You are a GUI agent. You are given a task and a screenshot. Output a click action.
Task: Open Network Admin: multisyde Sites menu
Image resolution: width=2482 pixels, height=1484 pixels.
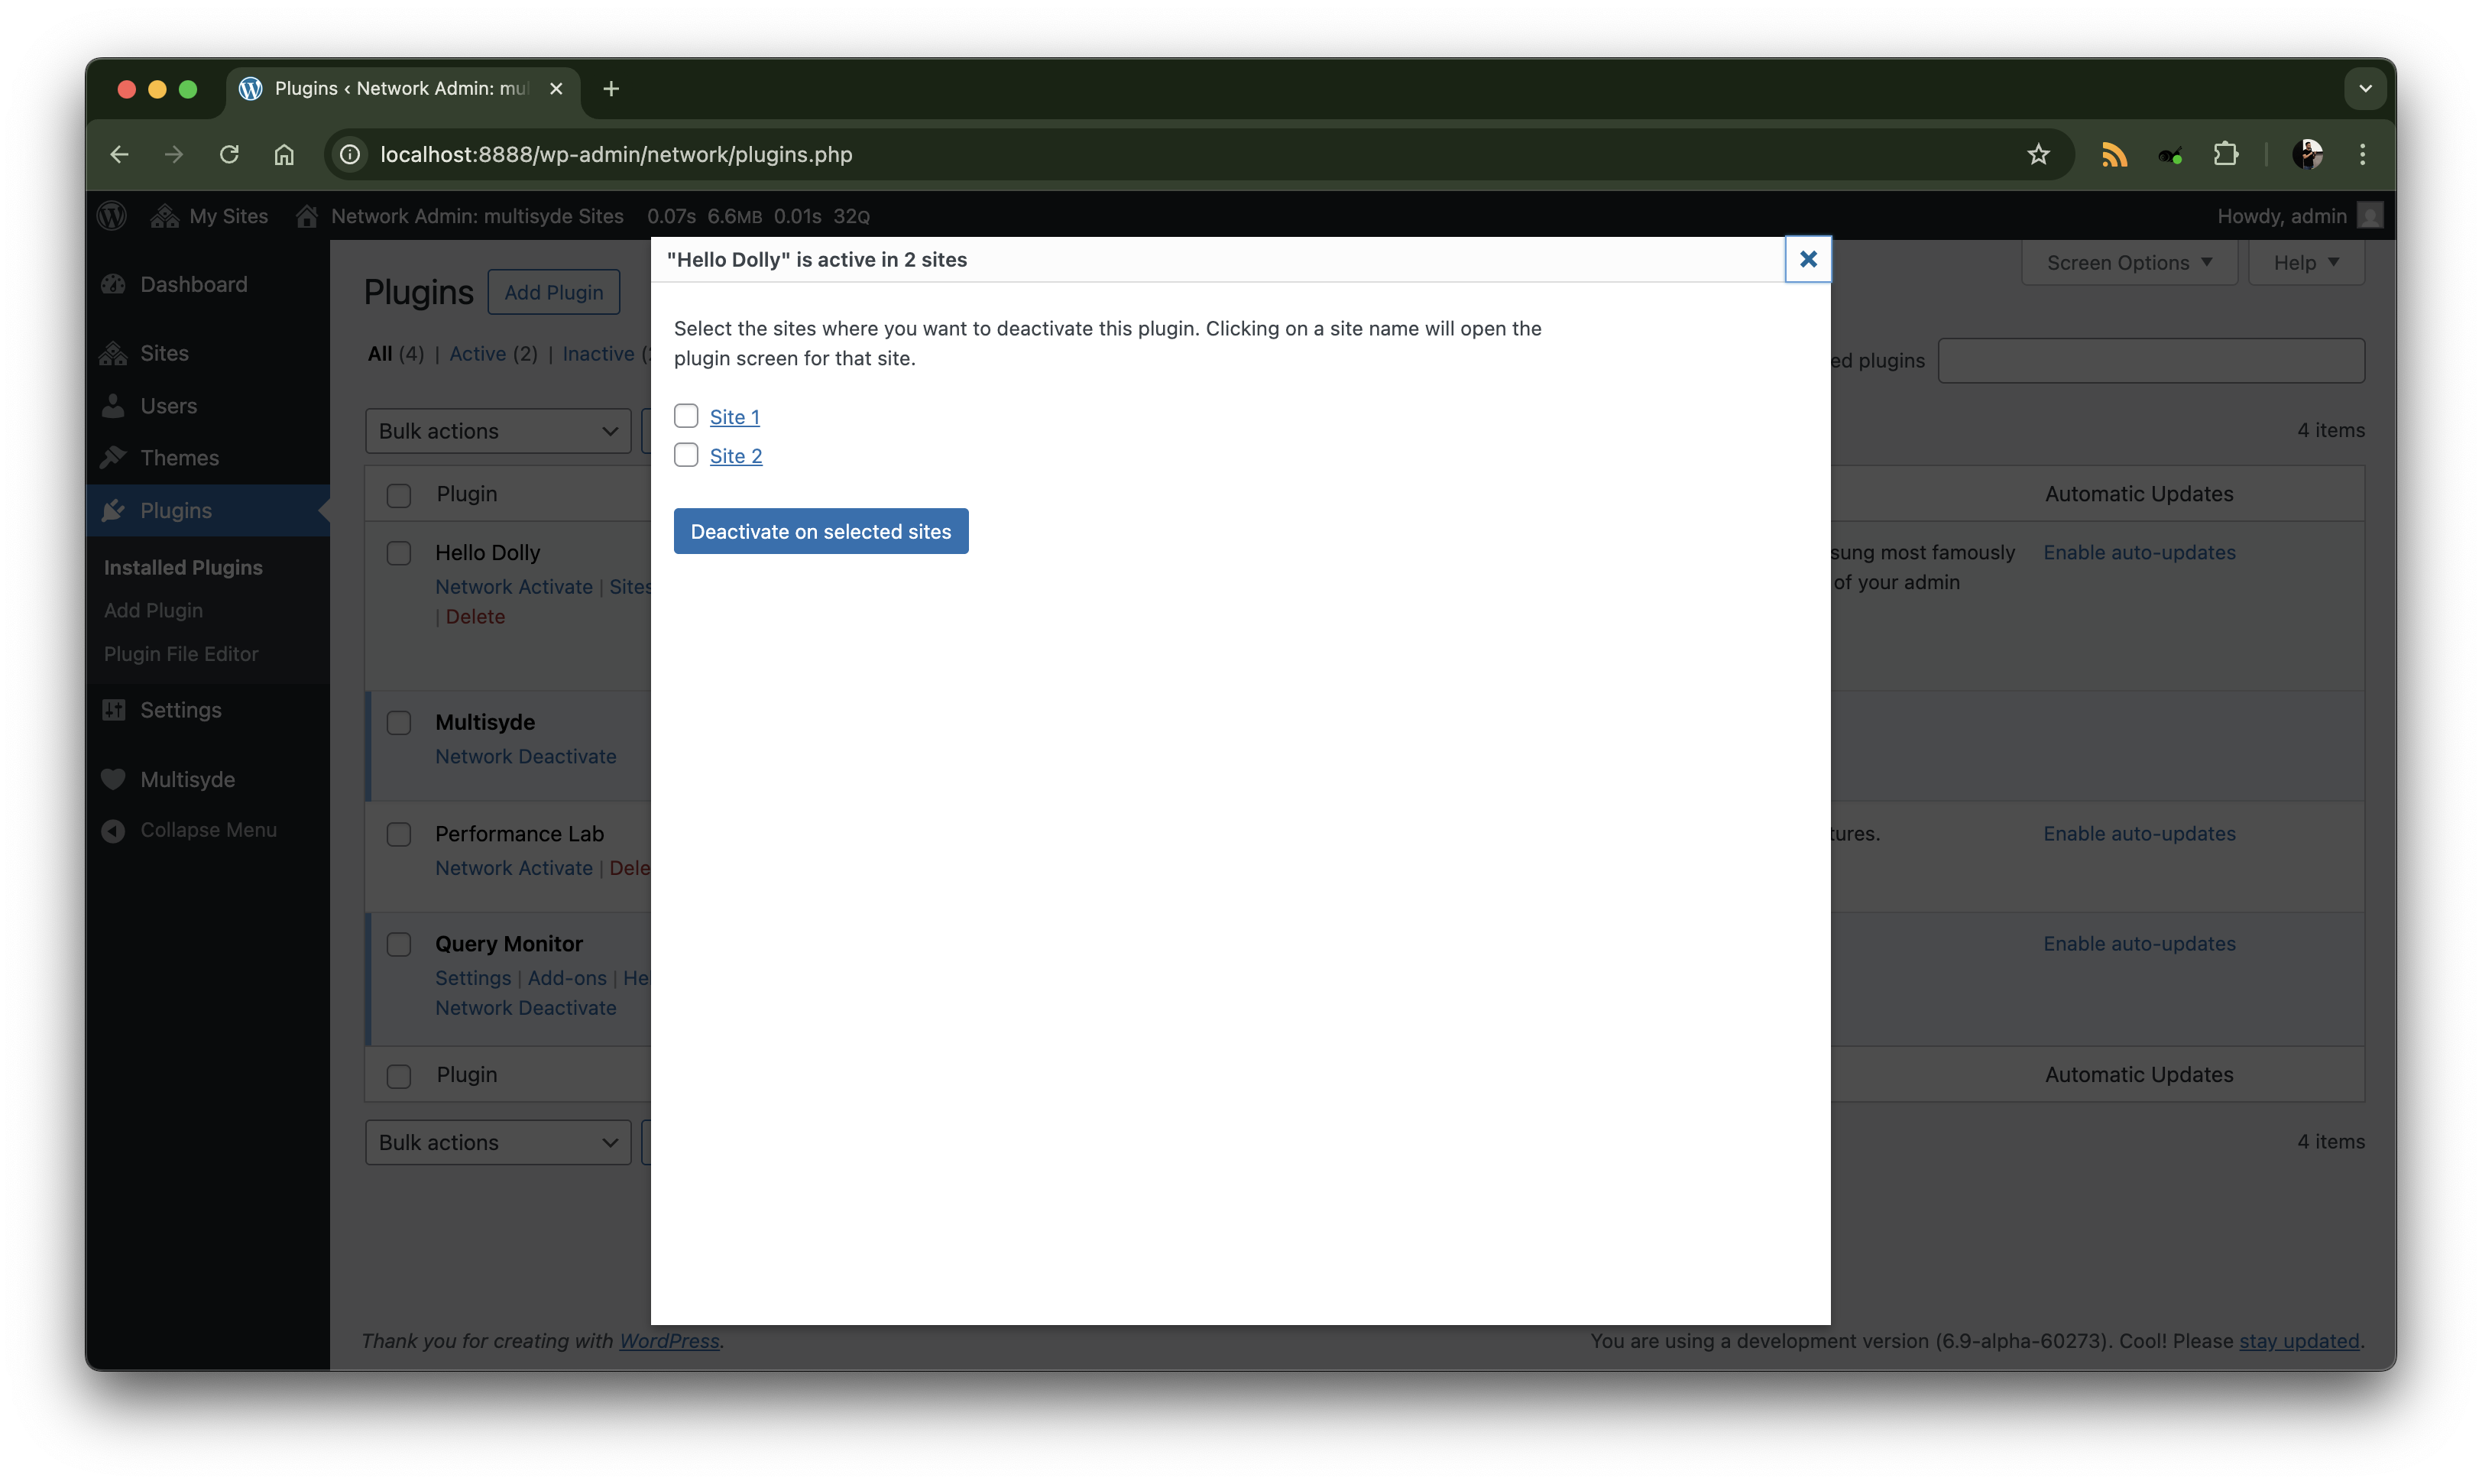pyautogui.click(x=460, y=216)
